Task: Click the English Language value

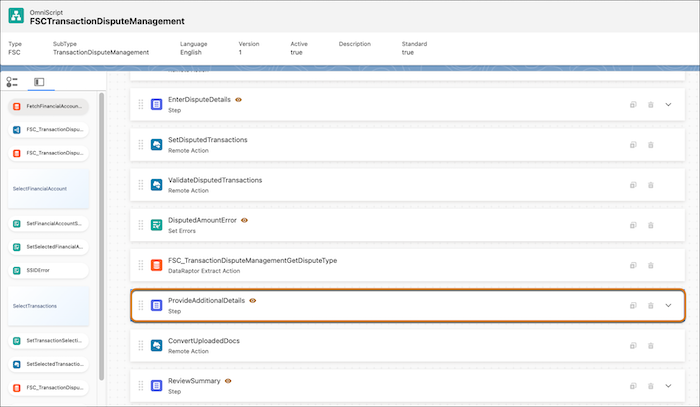Action: 191,52
